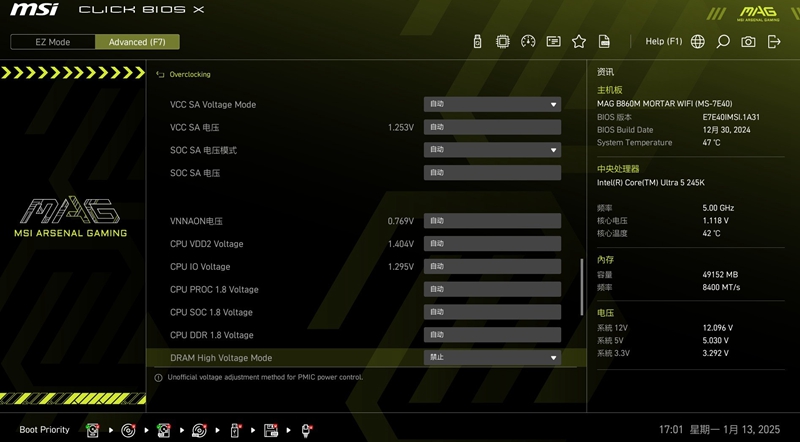
Task: Open the DRAM High Voltage Mode dropdown
Action: (491, 358)
